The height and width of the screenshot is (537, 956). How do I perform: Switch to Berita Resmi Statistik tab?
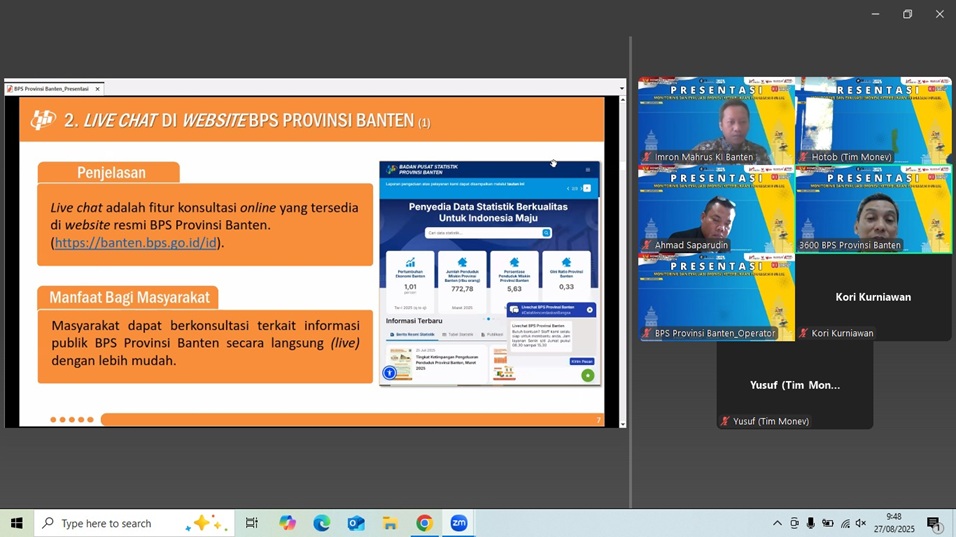tap(413, 335)
